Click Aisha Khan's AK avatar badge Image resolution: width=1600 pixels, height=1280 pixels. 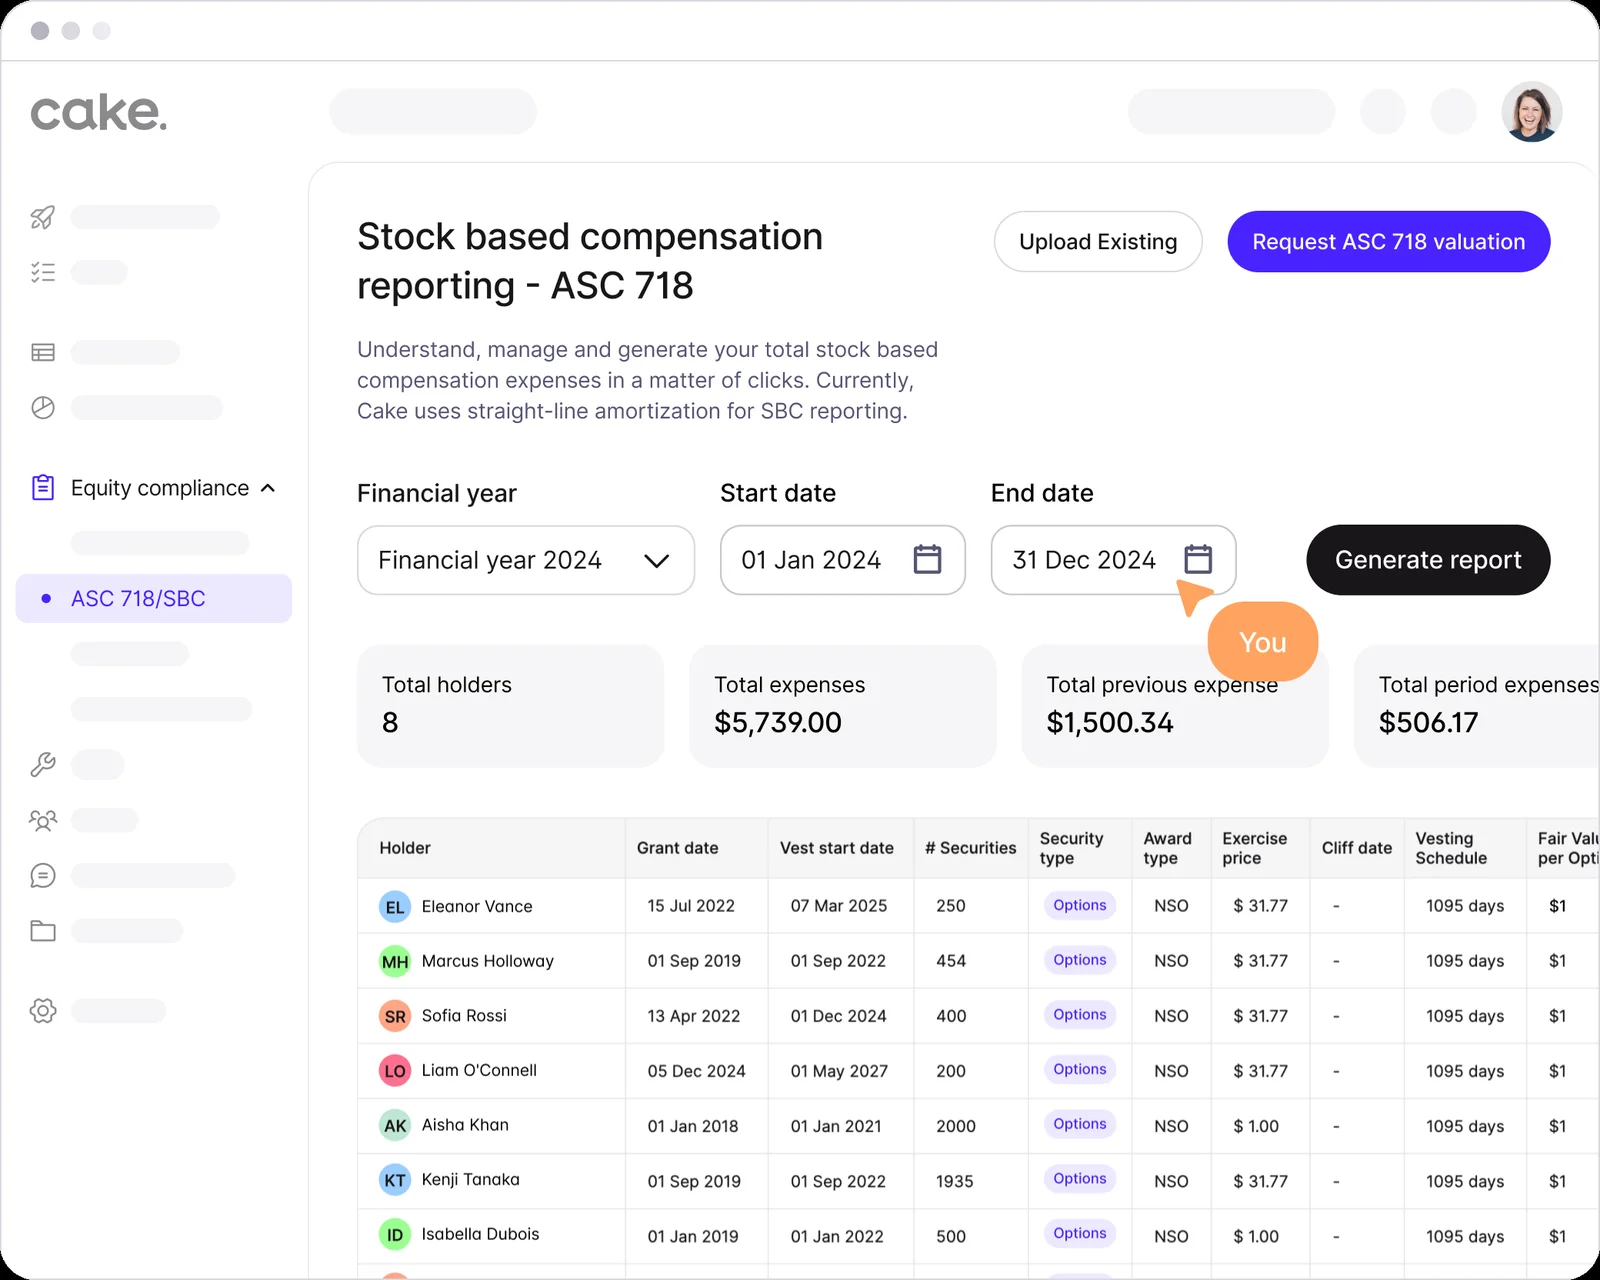[395, 1126]
